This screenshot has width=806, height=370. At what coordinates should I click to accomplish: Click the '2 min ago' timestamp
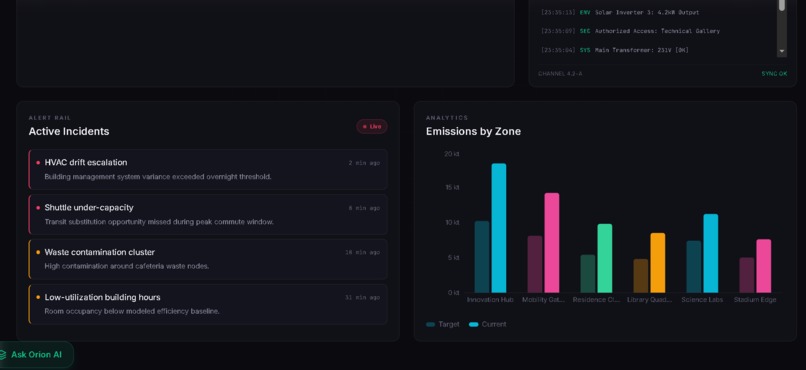(x=364, y=163)
